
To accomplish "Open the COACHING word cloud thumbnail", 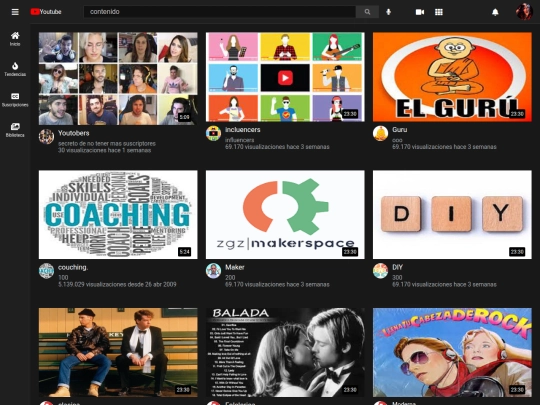I will point(118,215).
